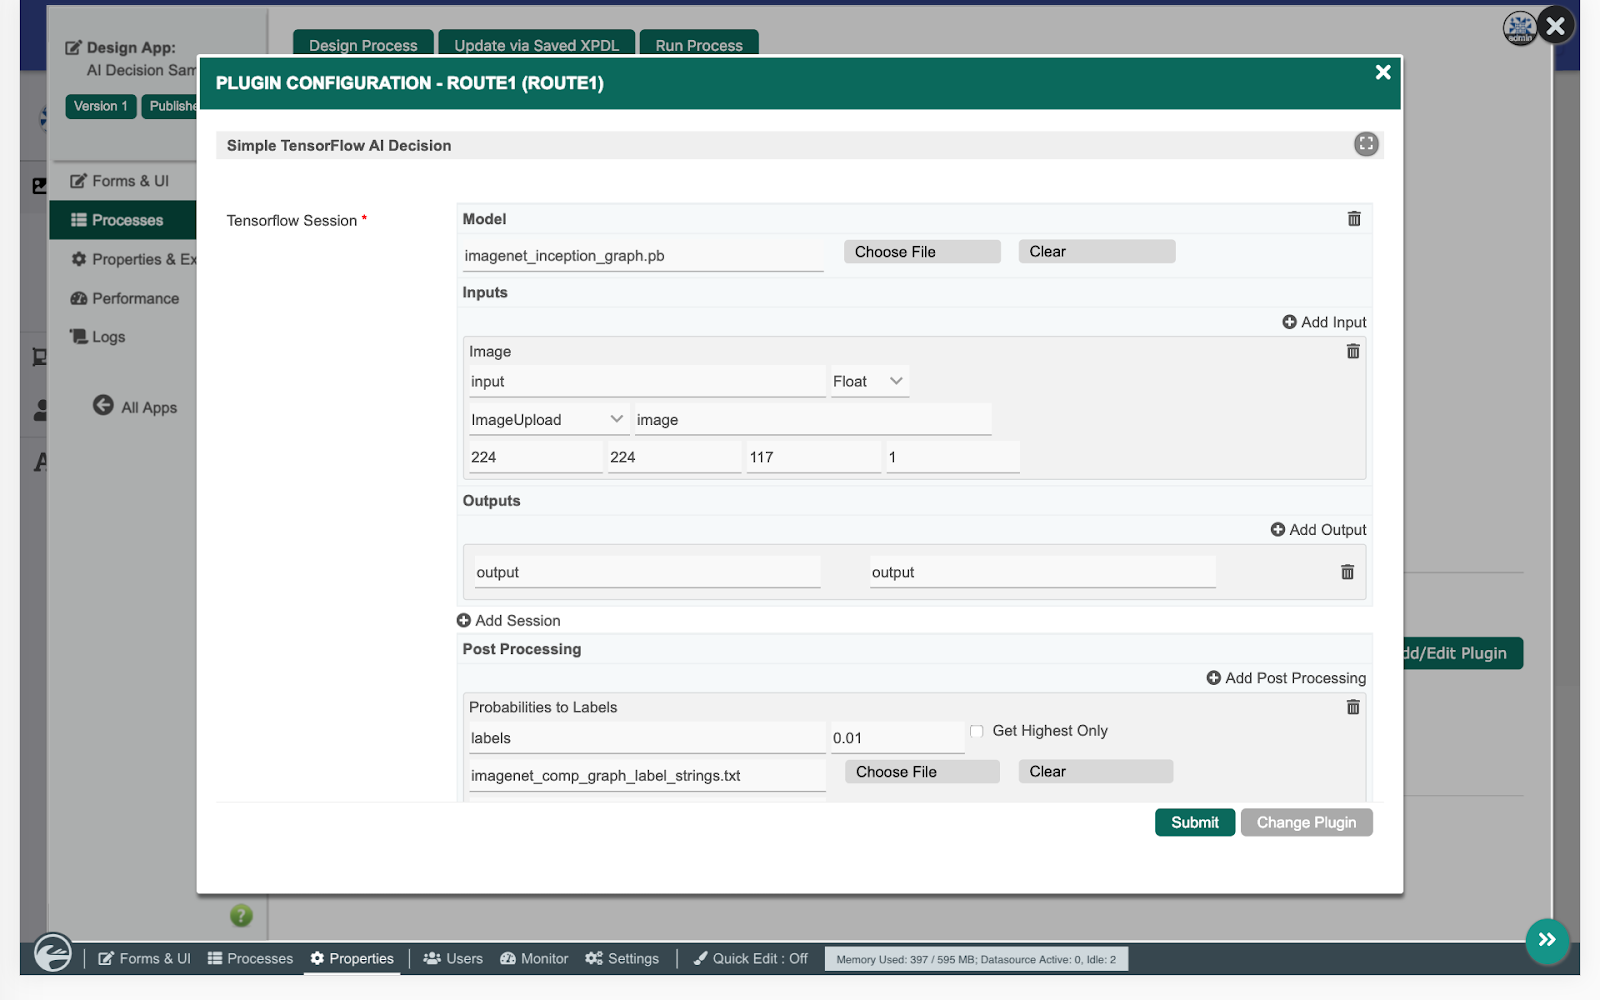Click the Change Plugin button
Image resolution: width=1600 pixels, height=1000 pixels.
point(1306,822)
